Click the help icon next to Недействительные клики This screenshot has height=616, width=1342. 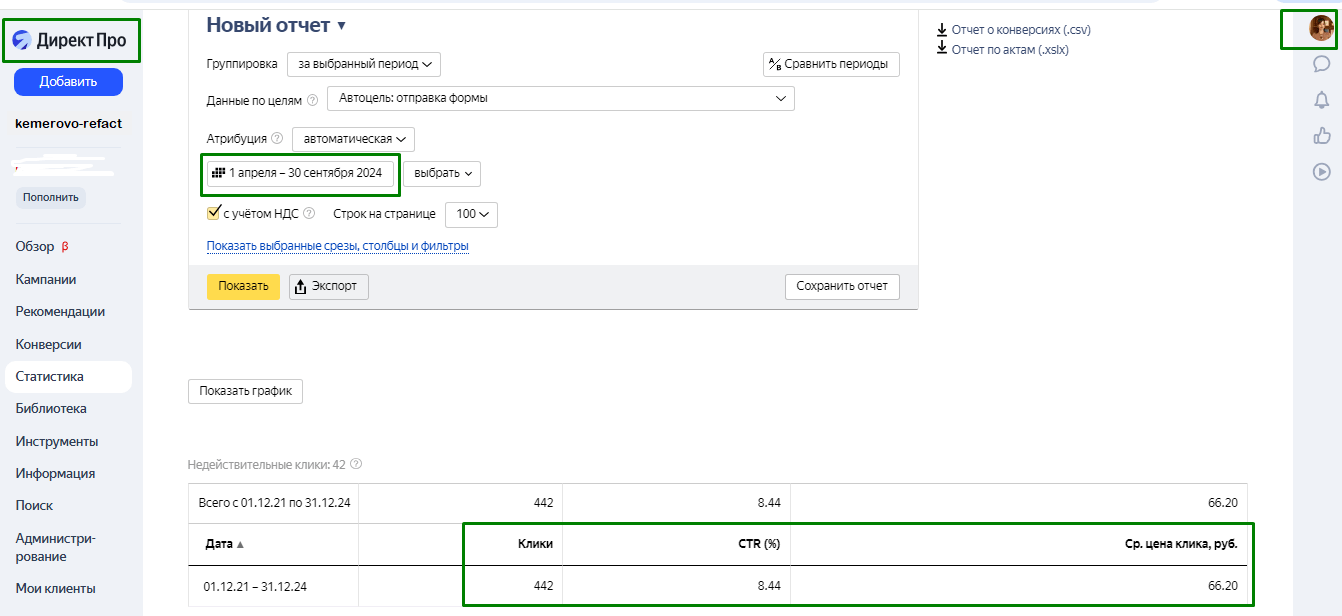click(356, 464)
